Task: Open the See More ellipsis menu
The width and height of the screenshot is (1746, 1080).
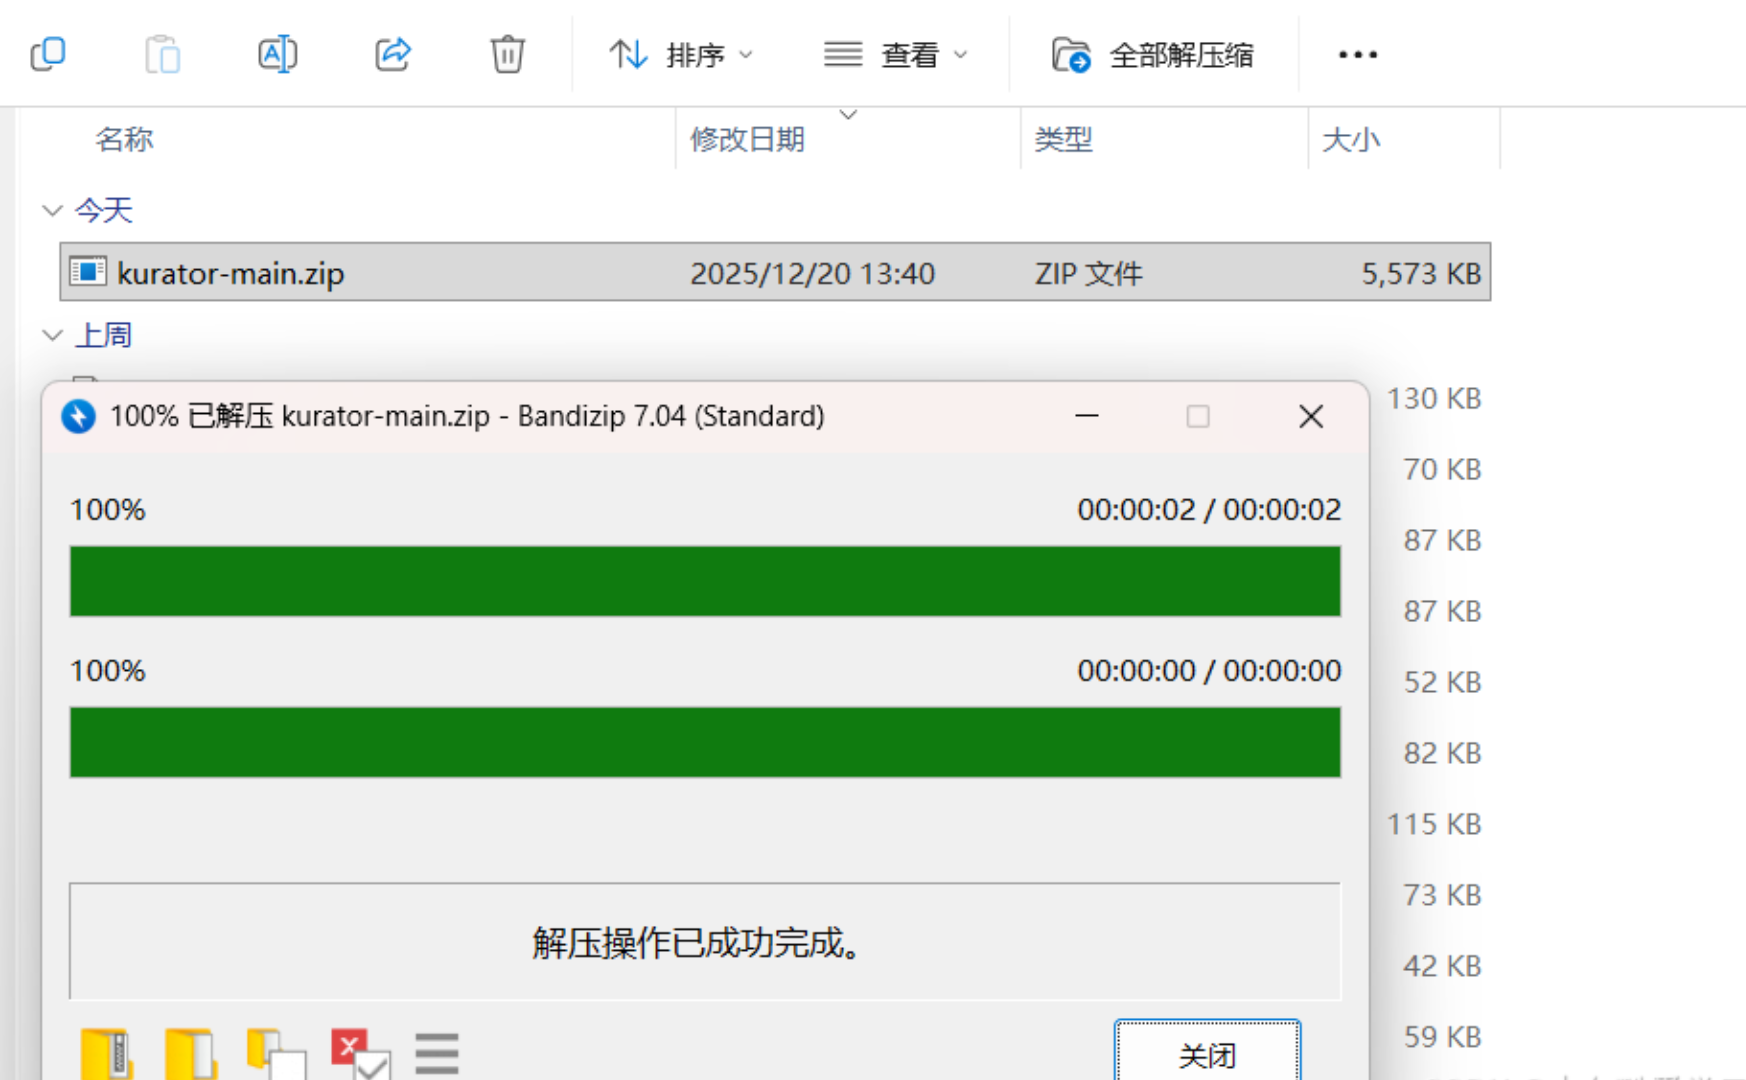Action: tap(1356, 55)
